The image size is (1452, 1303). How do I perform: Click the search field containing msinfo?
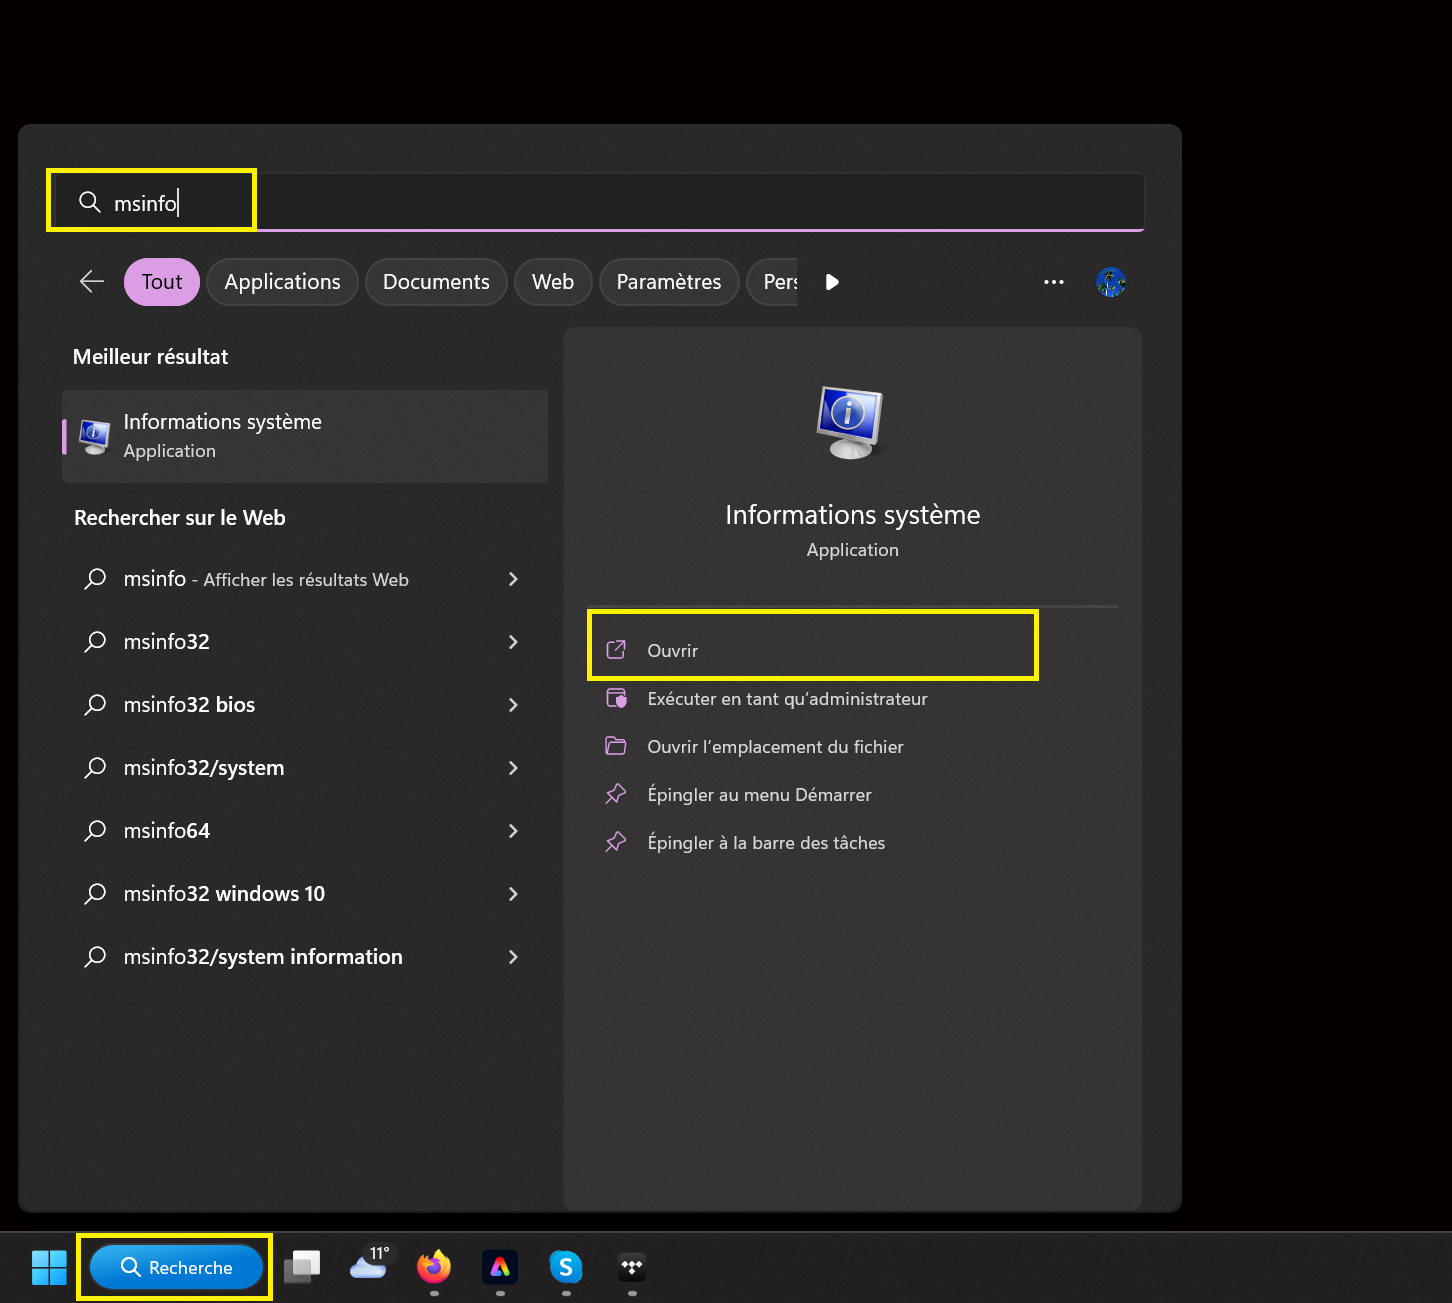tap(600, 203)
